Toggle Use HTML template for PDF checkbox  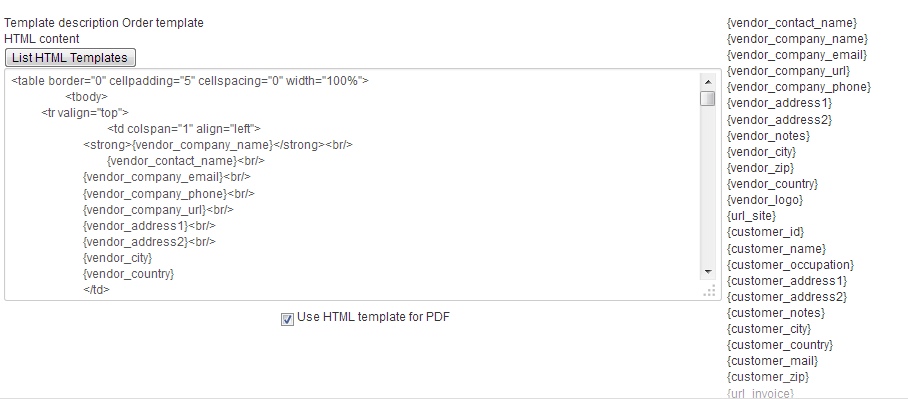(x=287, y=319)
